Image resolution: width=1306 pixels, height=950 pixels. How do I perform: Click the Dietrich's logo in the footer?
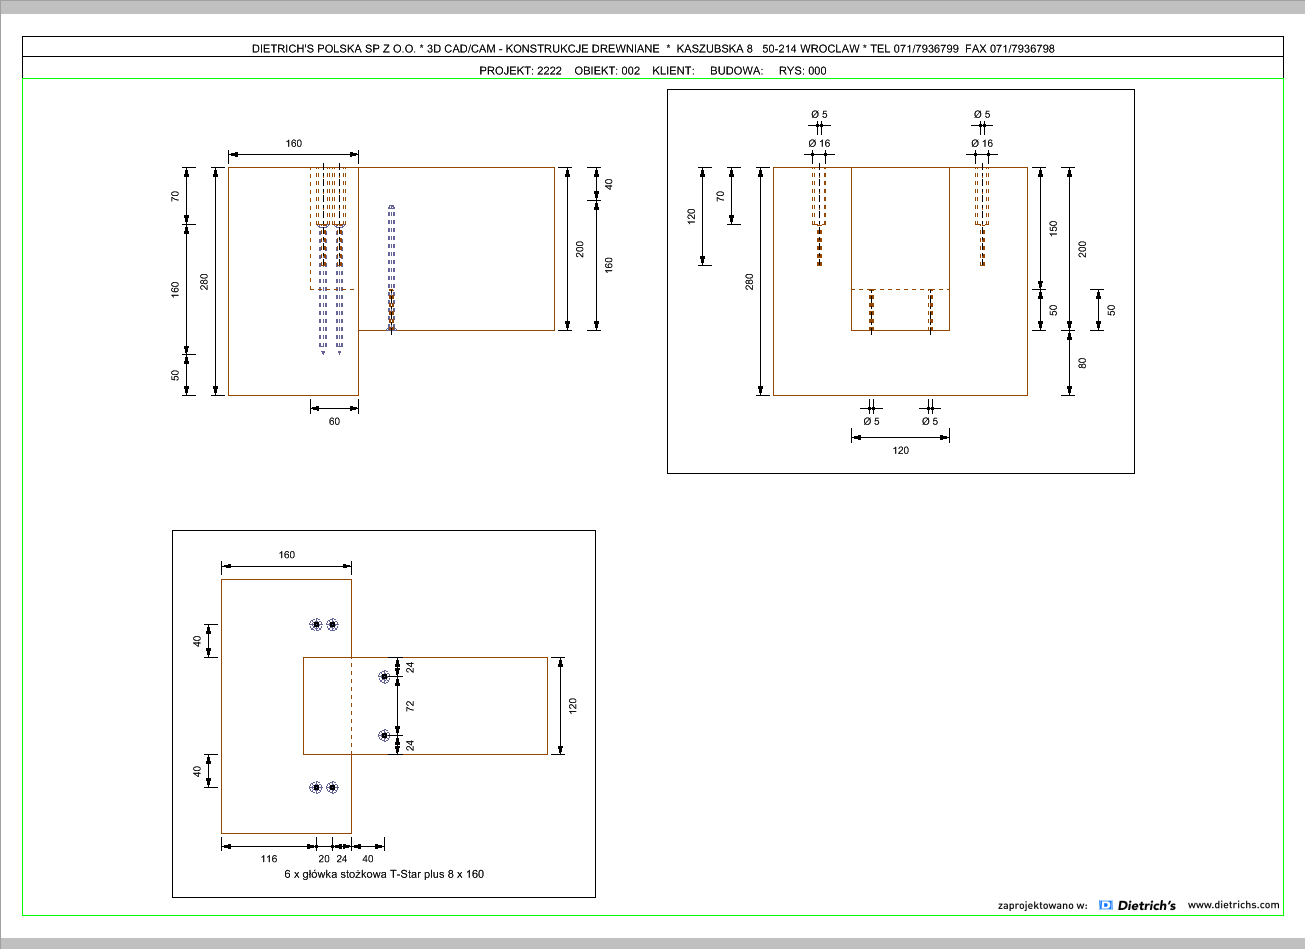tap(1137, 905)
